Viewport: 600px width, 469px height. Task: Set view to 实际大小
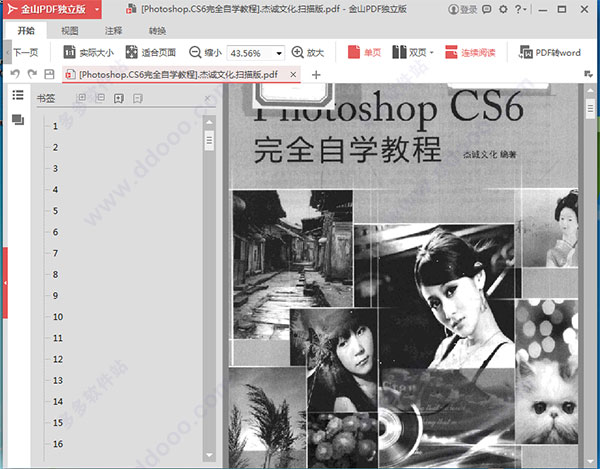88,52
